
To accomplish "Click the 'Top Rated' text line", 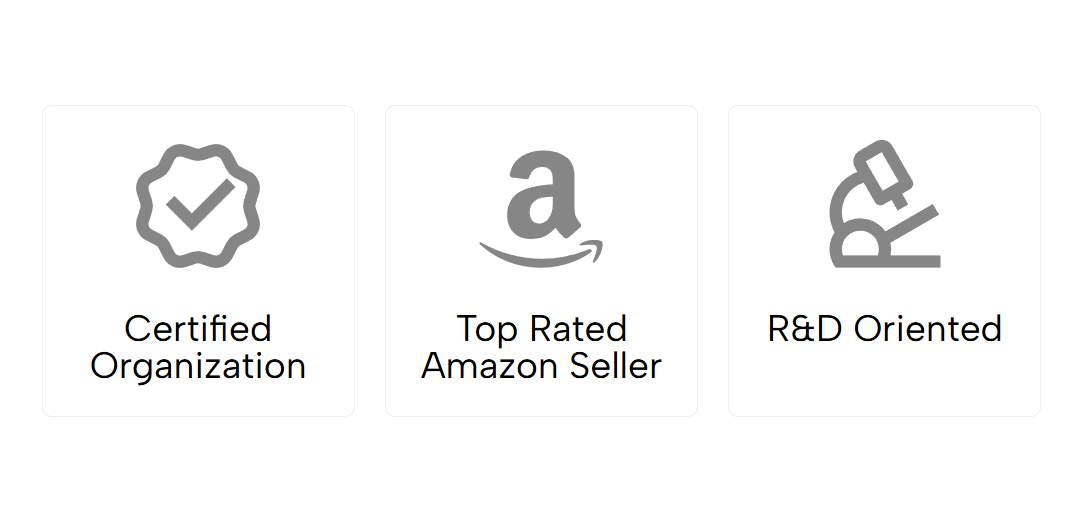I will [x=541, y=328].
